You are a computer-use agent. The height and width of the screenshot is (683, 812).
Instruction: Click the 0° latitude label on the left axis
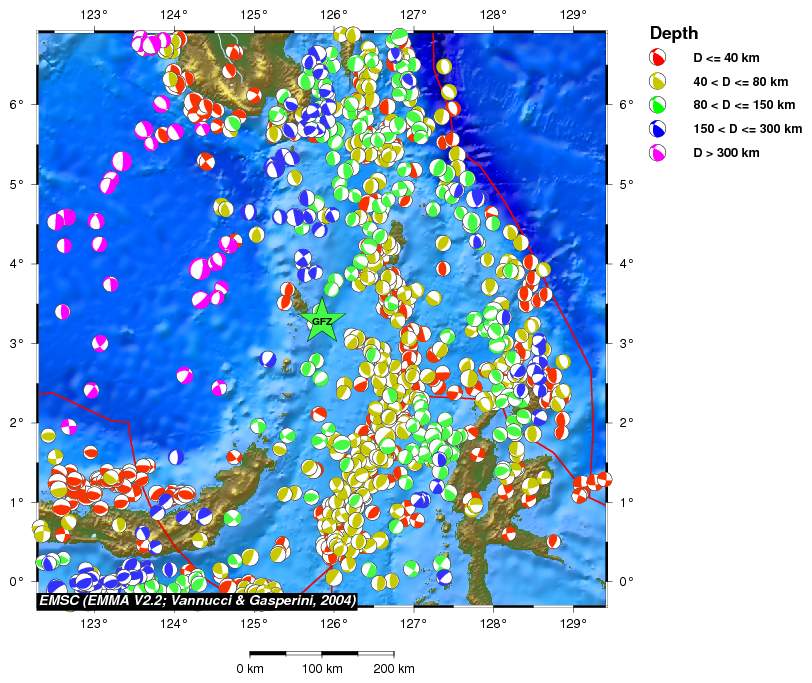[17, 582]
